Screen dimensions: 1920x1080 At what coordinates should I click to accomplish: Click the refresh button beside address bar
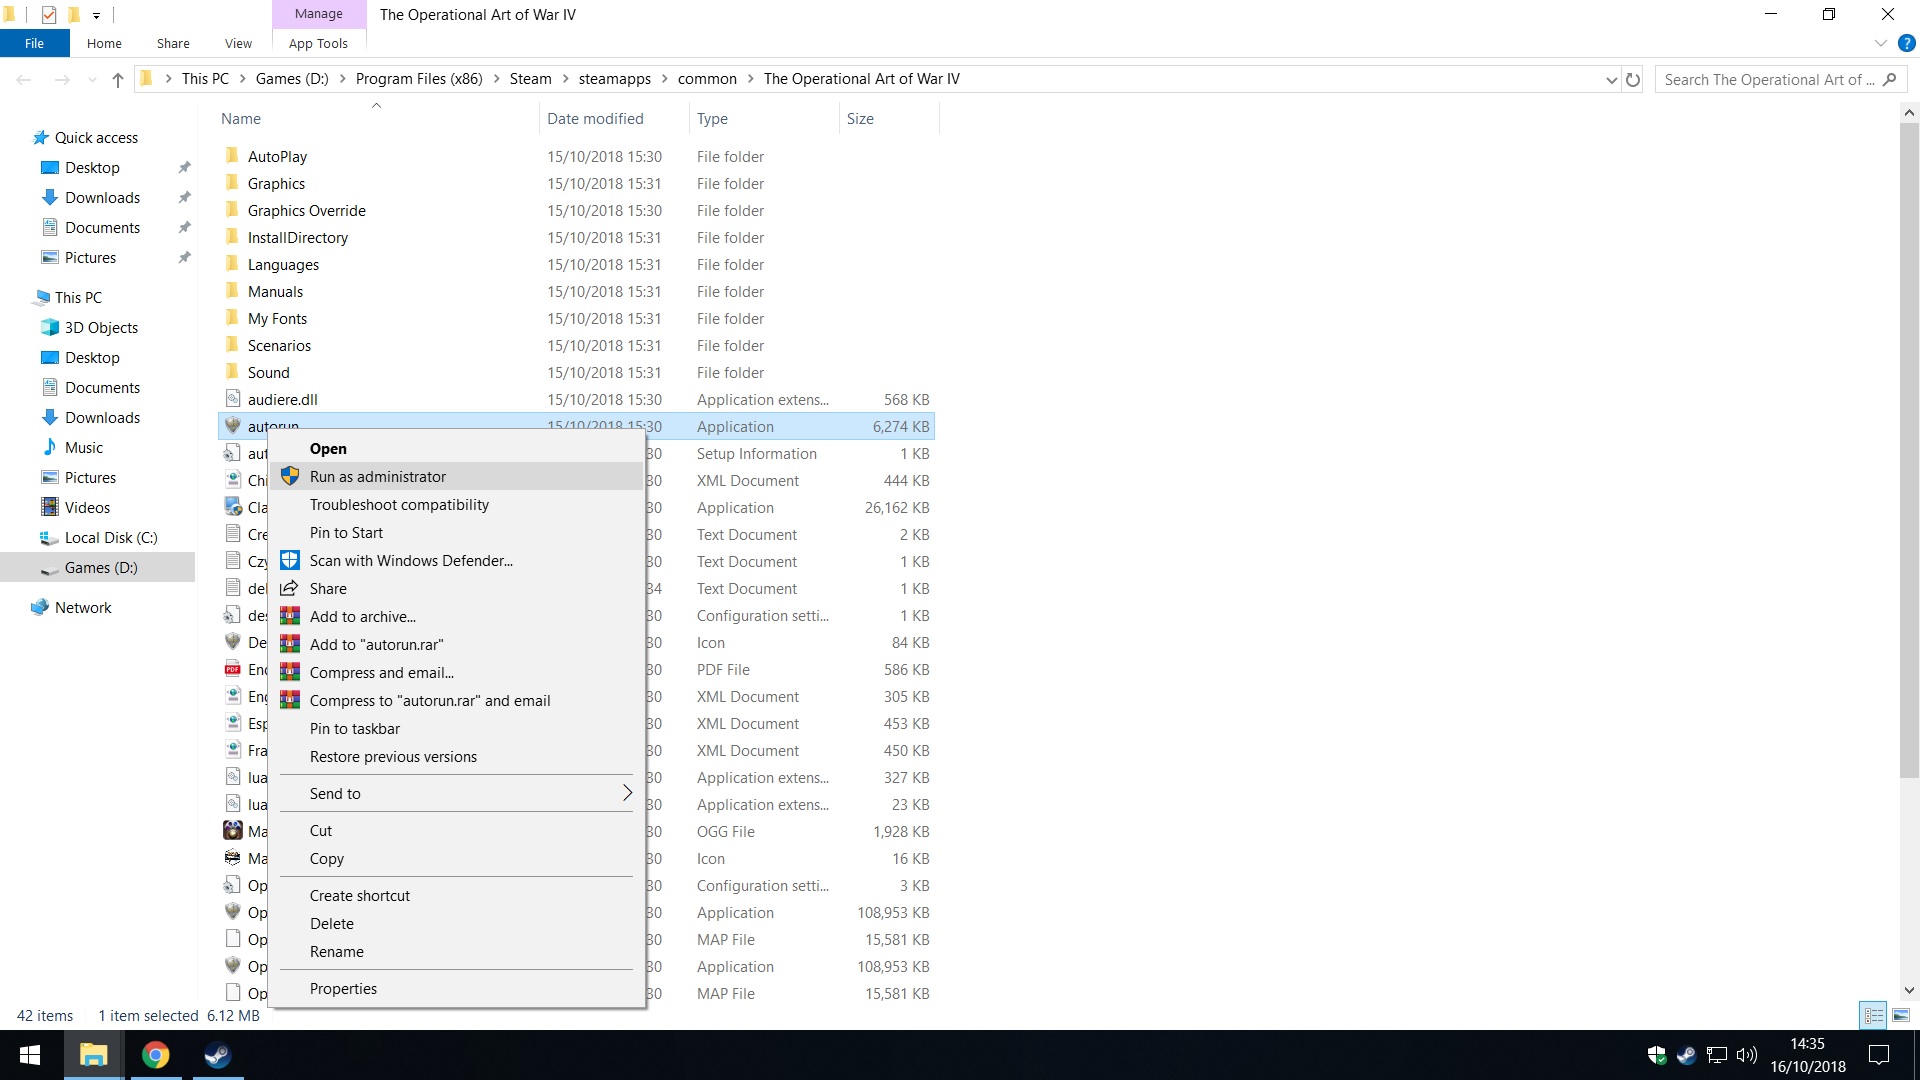1633,79
